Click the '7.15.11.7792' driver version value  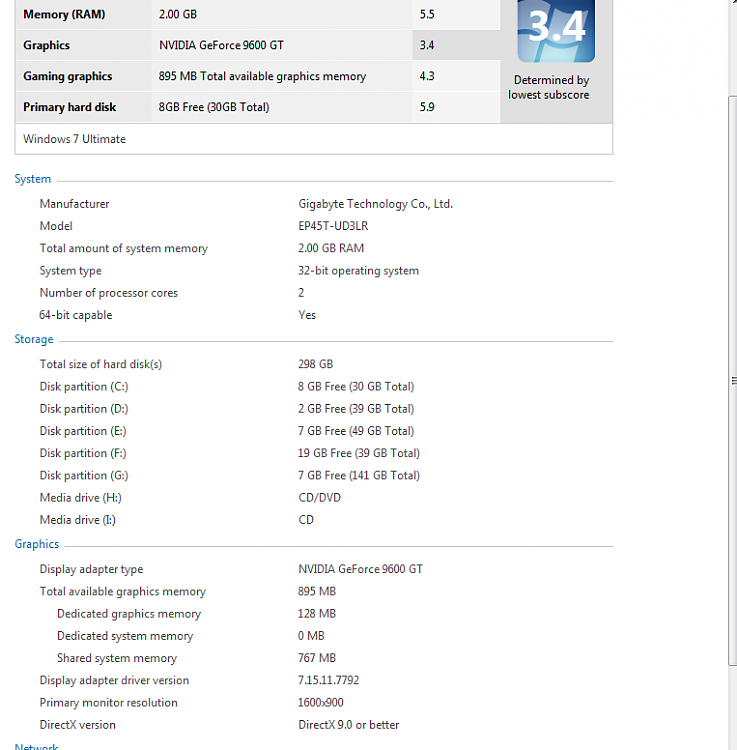coord(329,680)
